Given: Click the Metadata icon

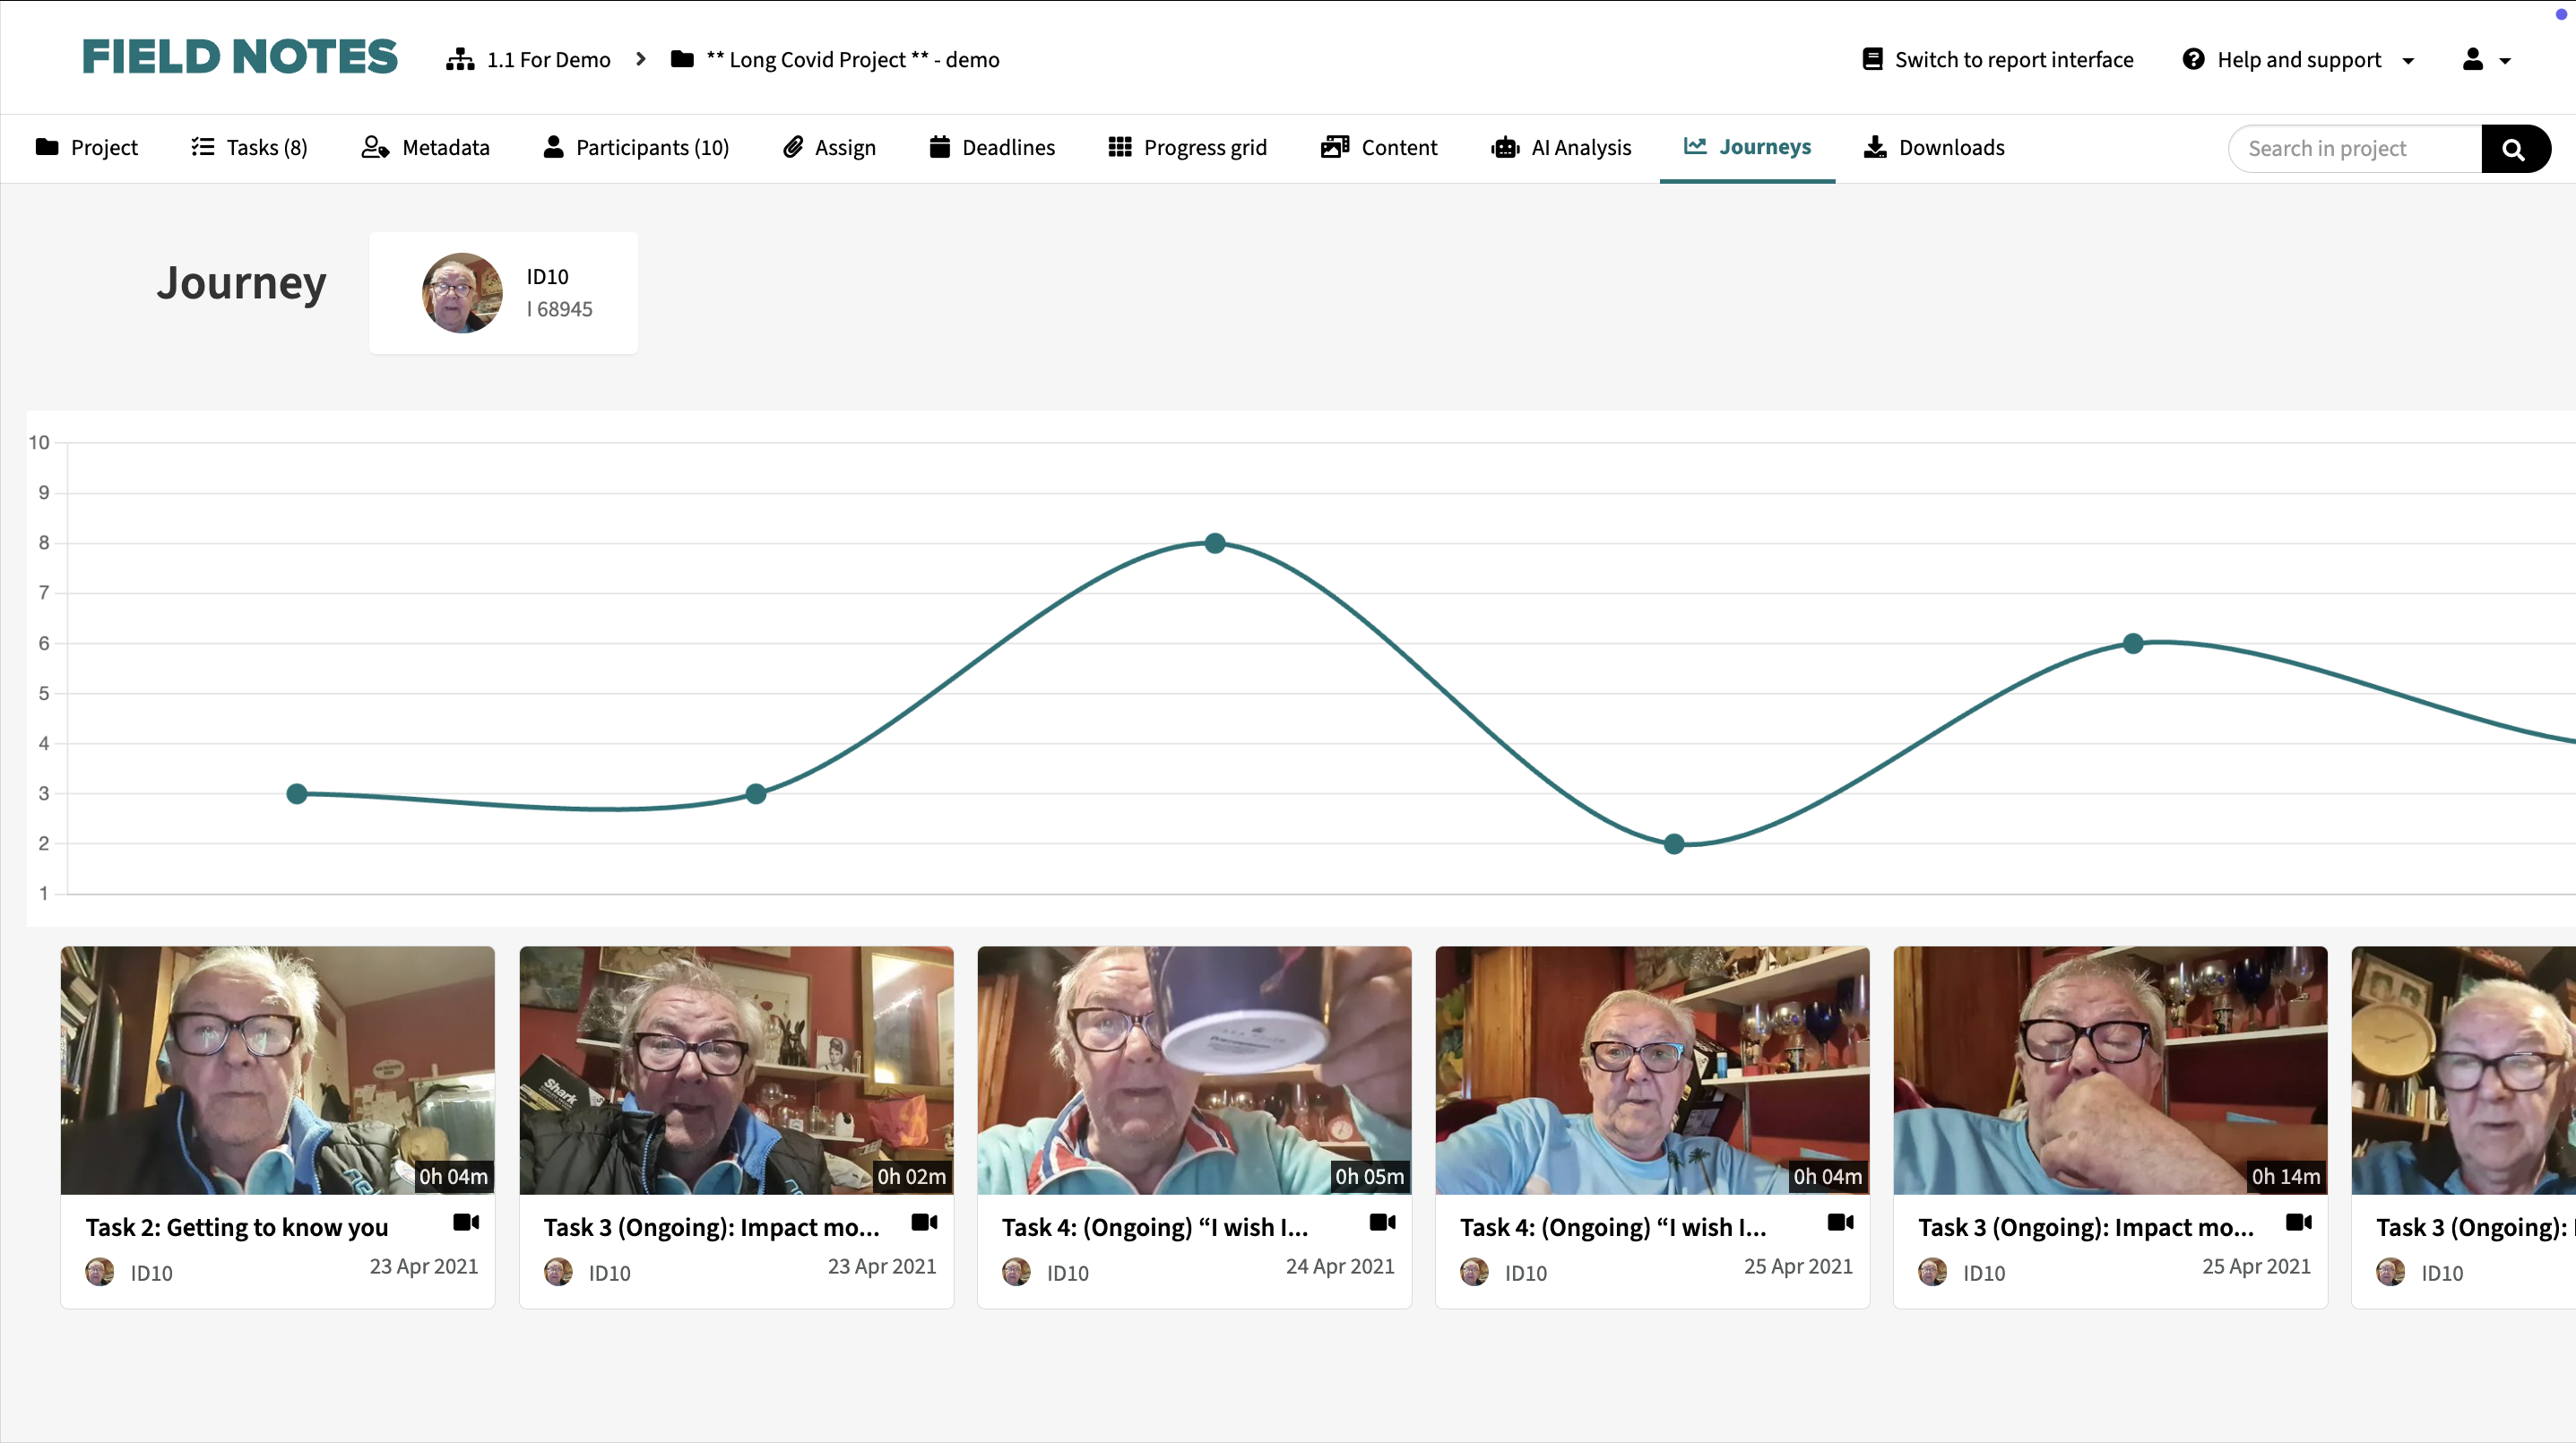Looking at the screenshot, I should pyautogui.click(x=375, y=147).
